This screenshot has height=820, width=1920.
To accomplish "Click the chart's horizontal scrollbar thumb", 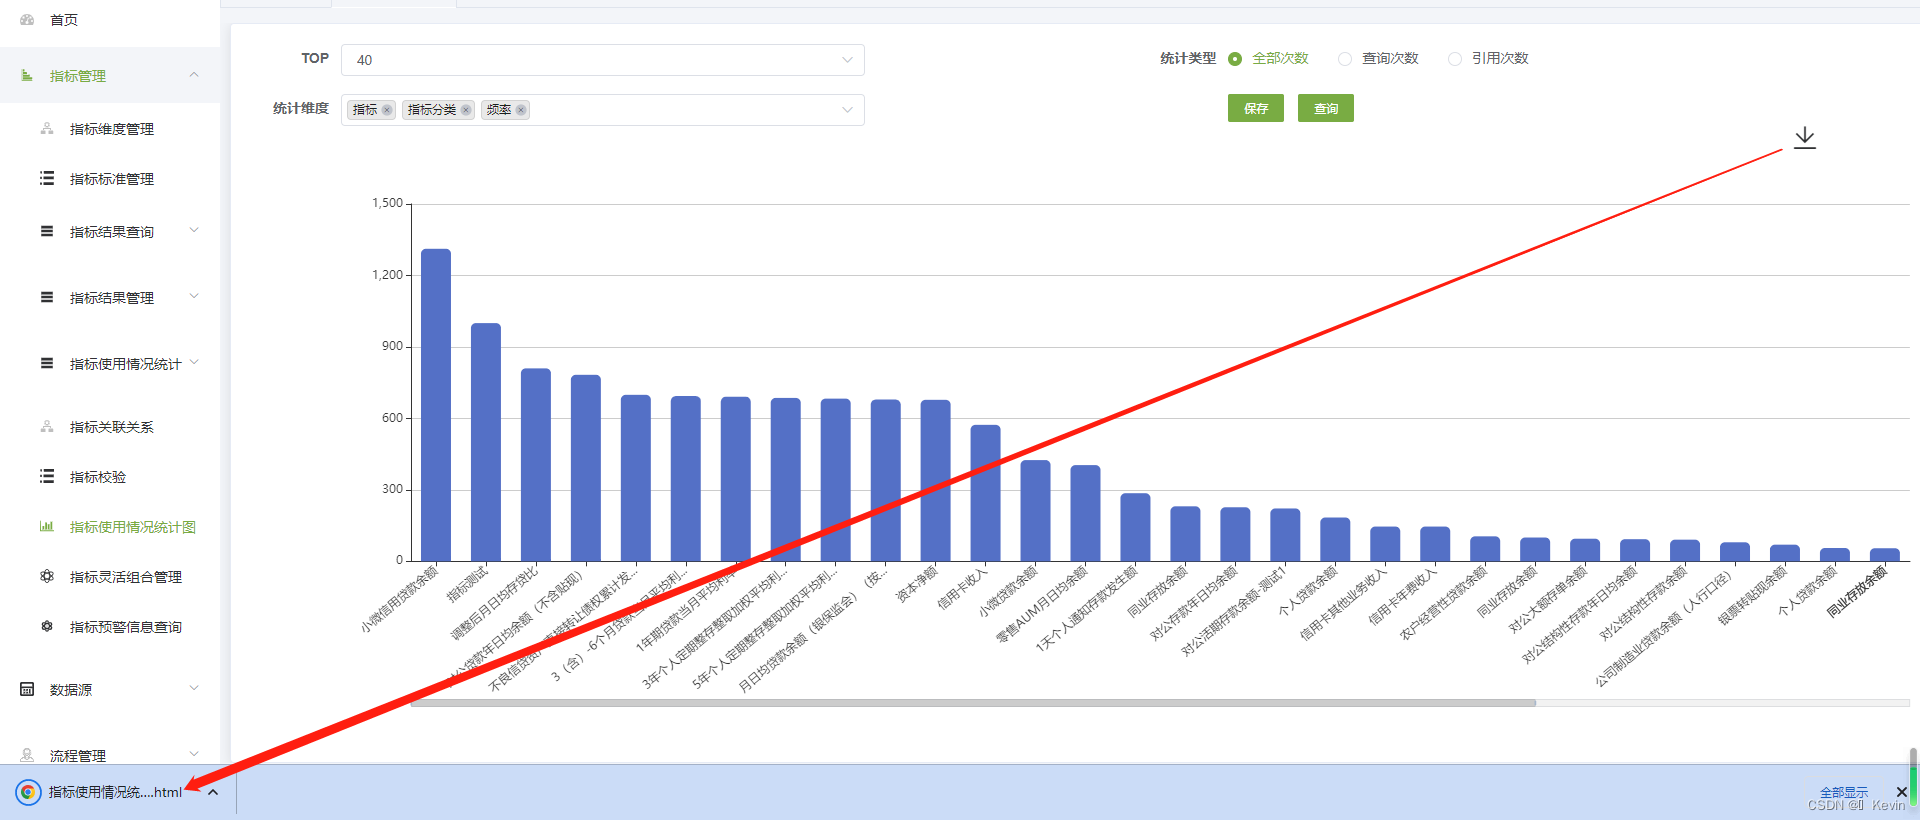I will tap(973, 703).
